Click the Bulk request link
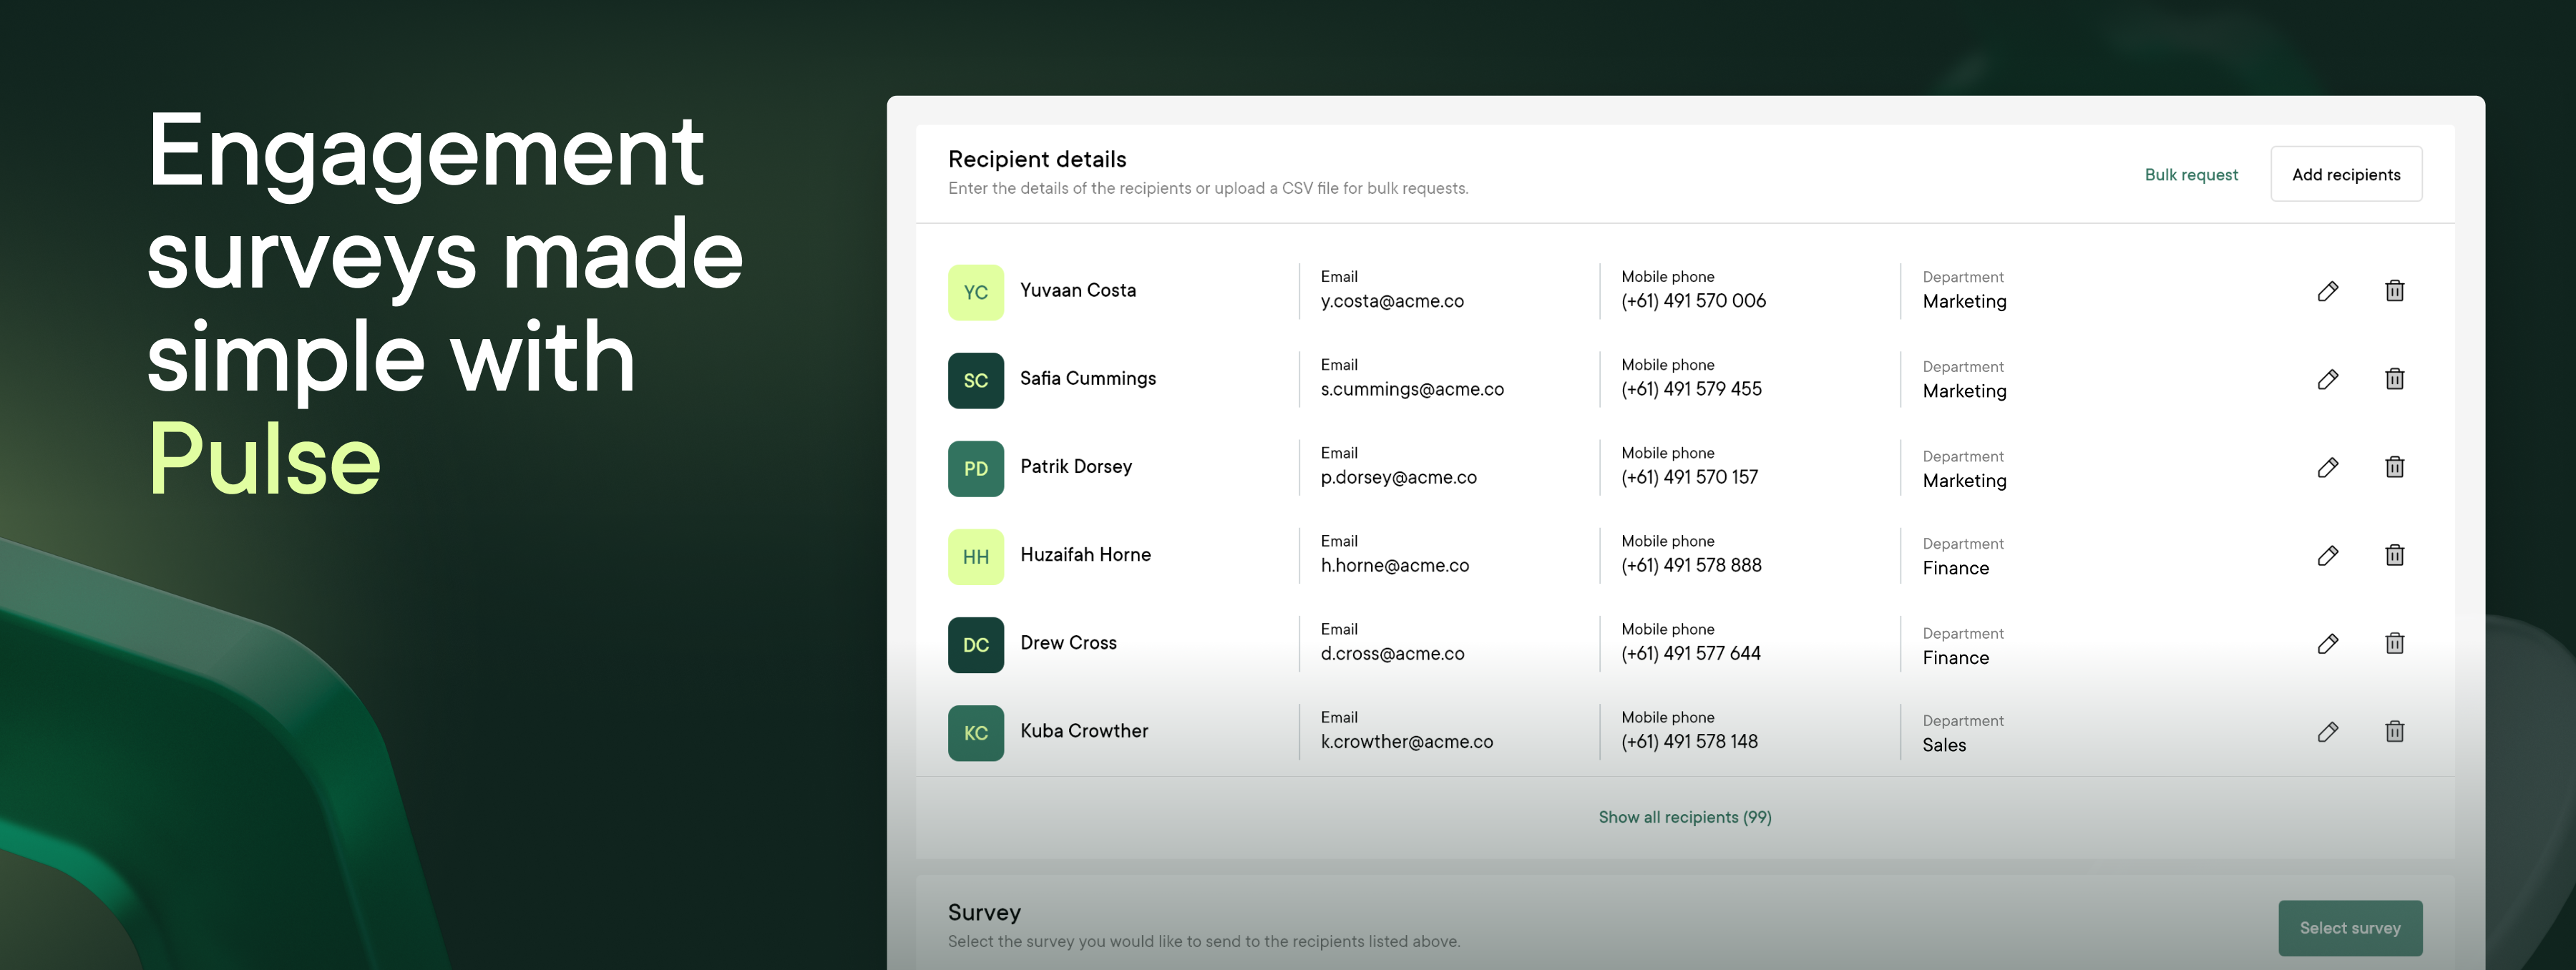Viewport: 2576px width, 970px height. pos(2190,174)
